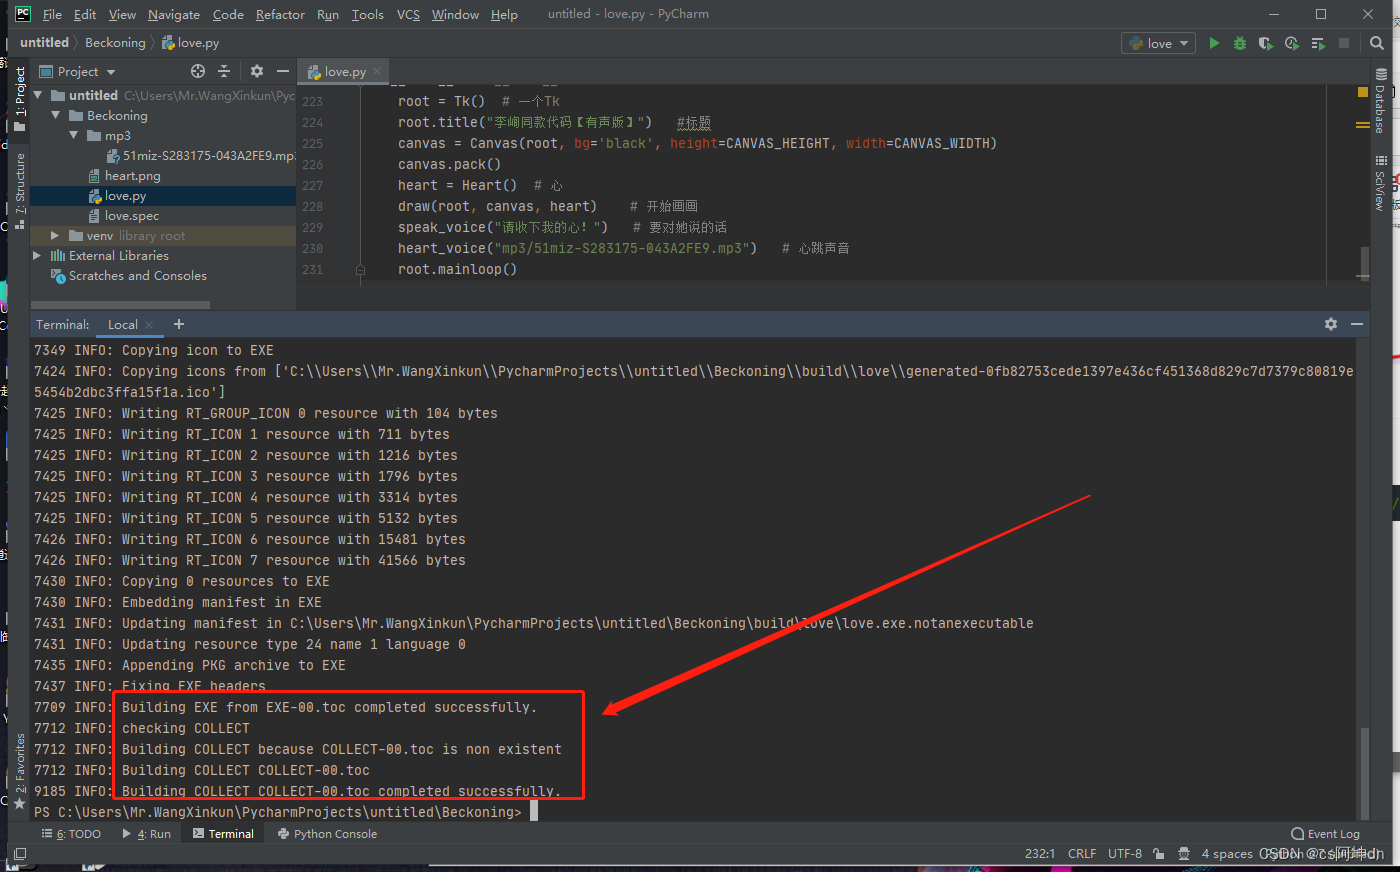Select the 51miz mp3 file
This screenshot has height=872, width=1400.
coord(200,155)
